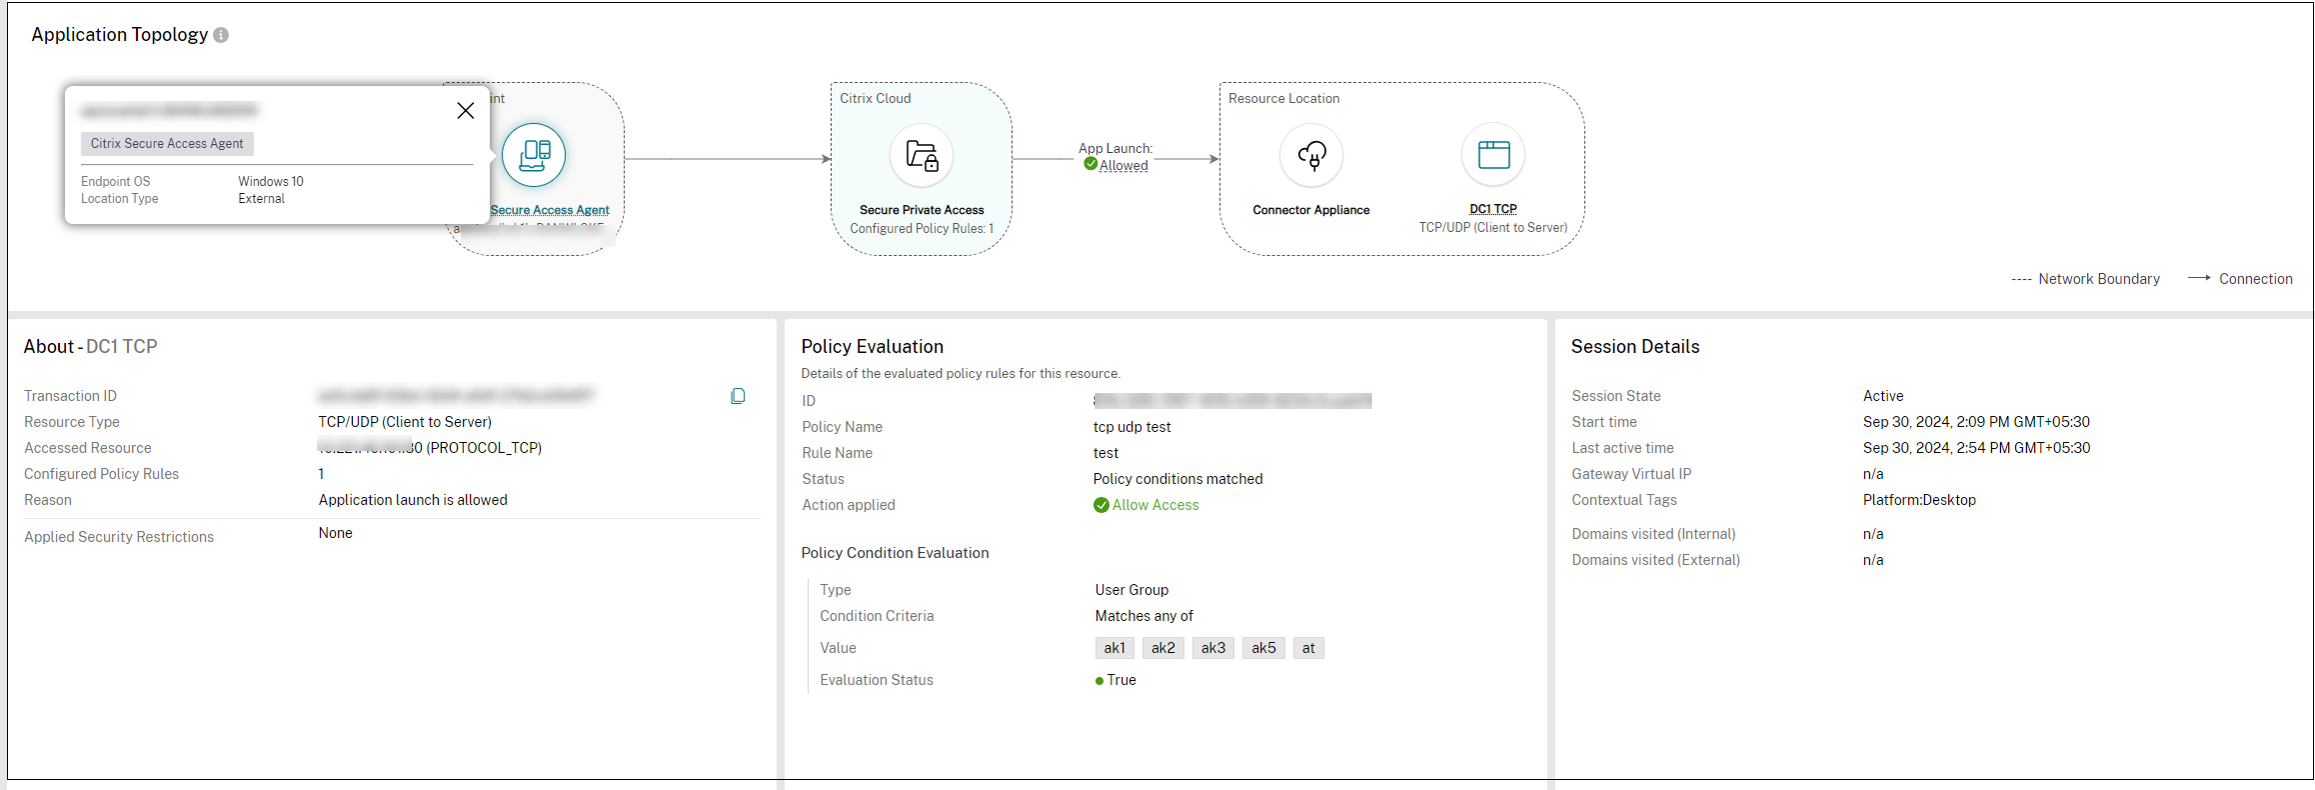Copy the Transaction ID
The height and width of the screenshot is (790, 2315).
coord(738,396)
